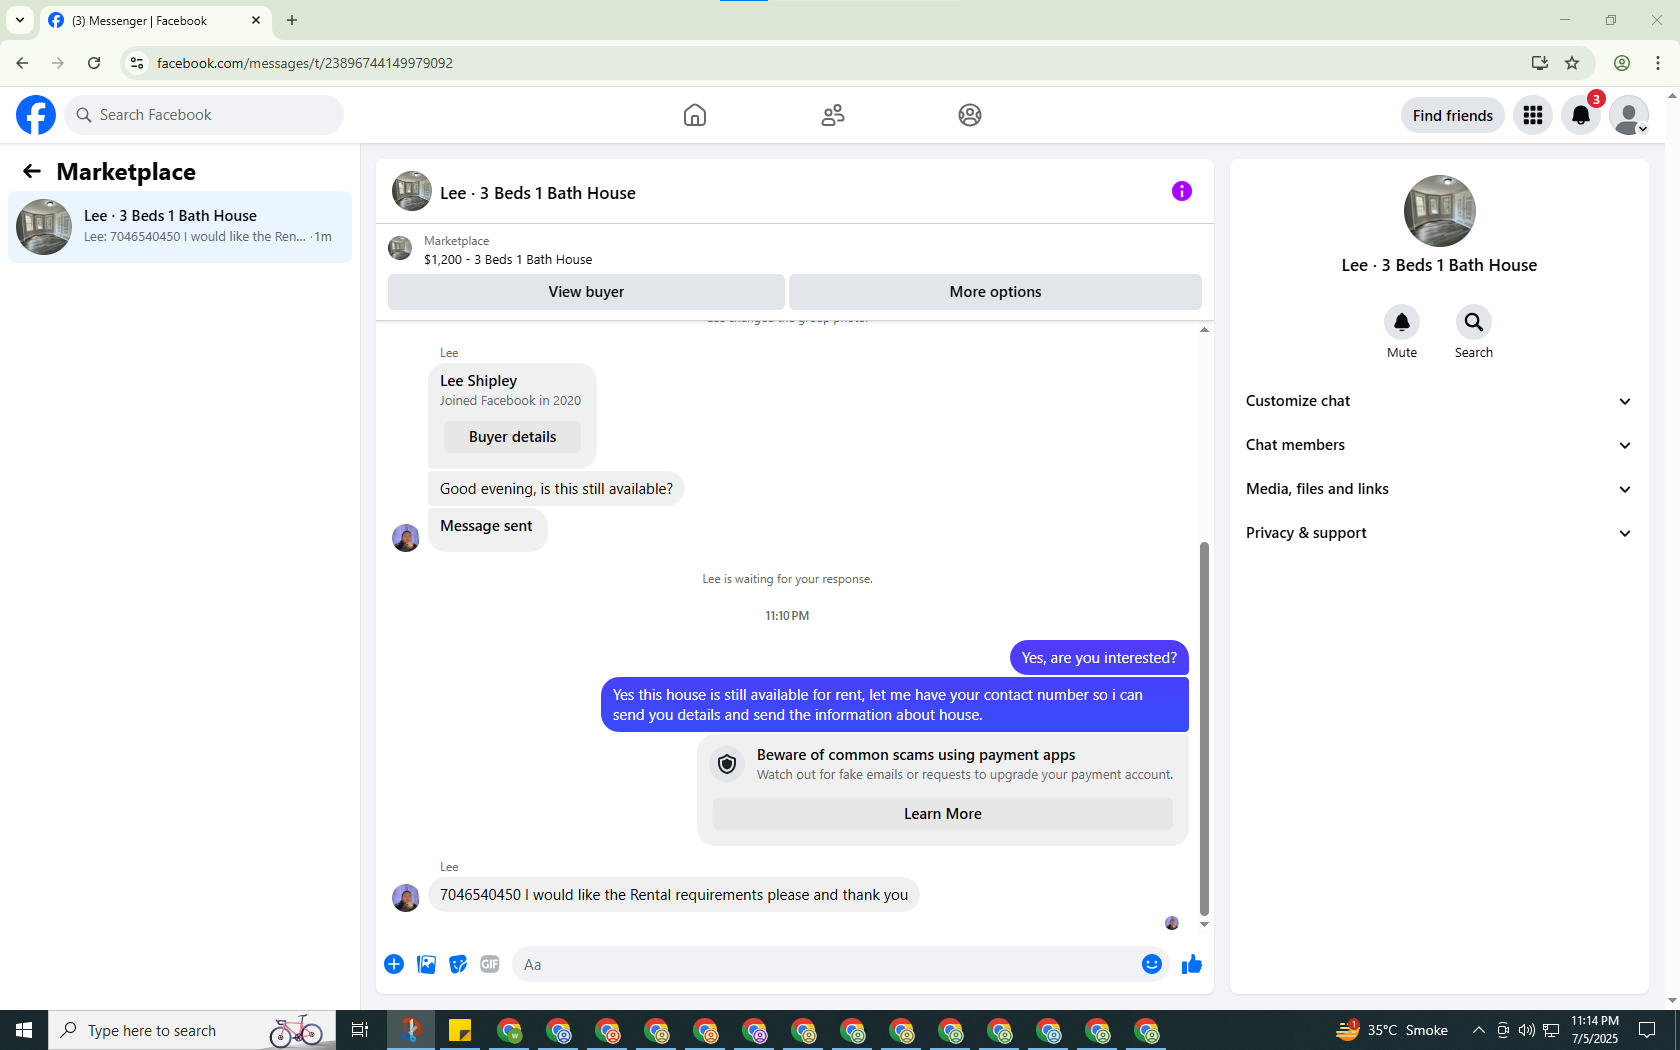
Task: Reload the browser page
Action: point(94,63)
